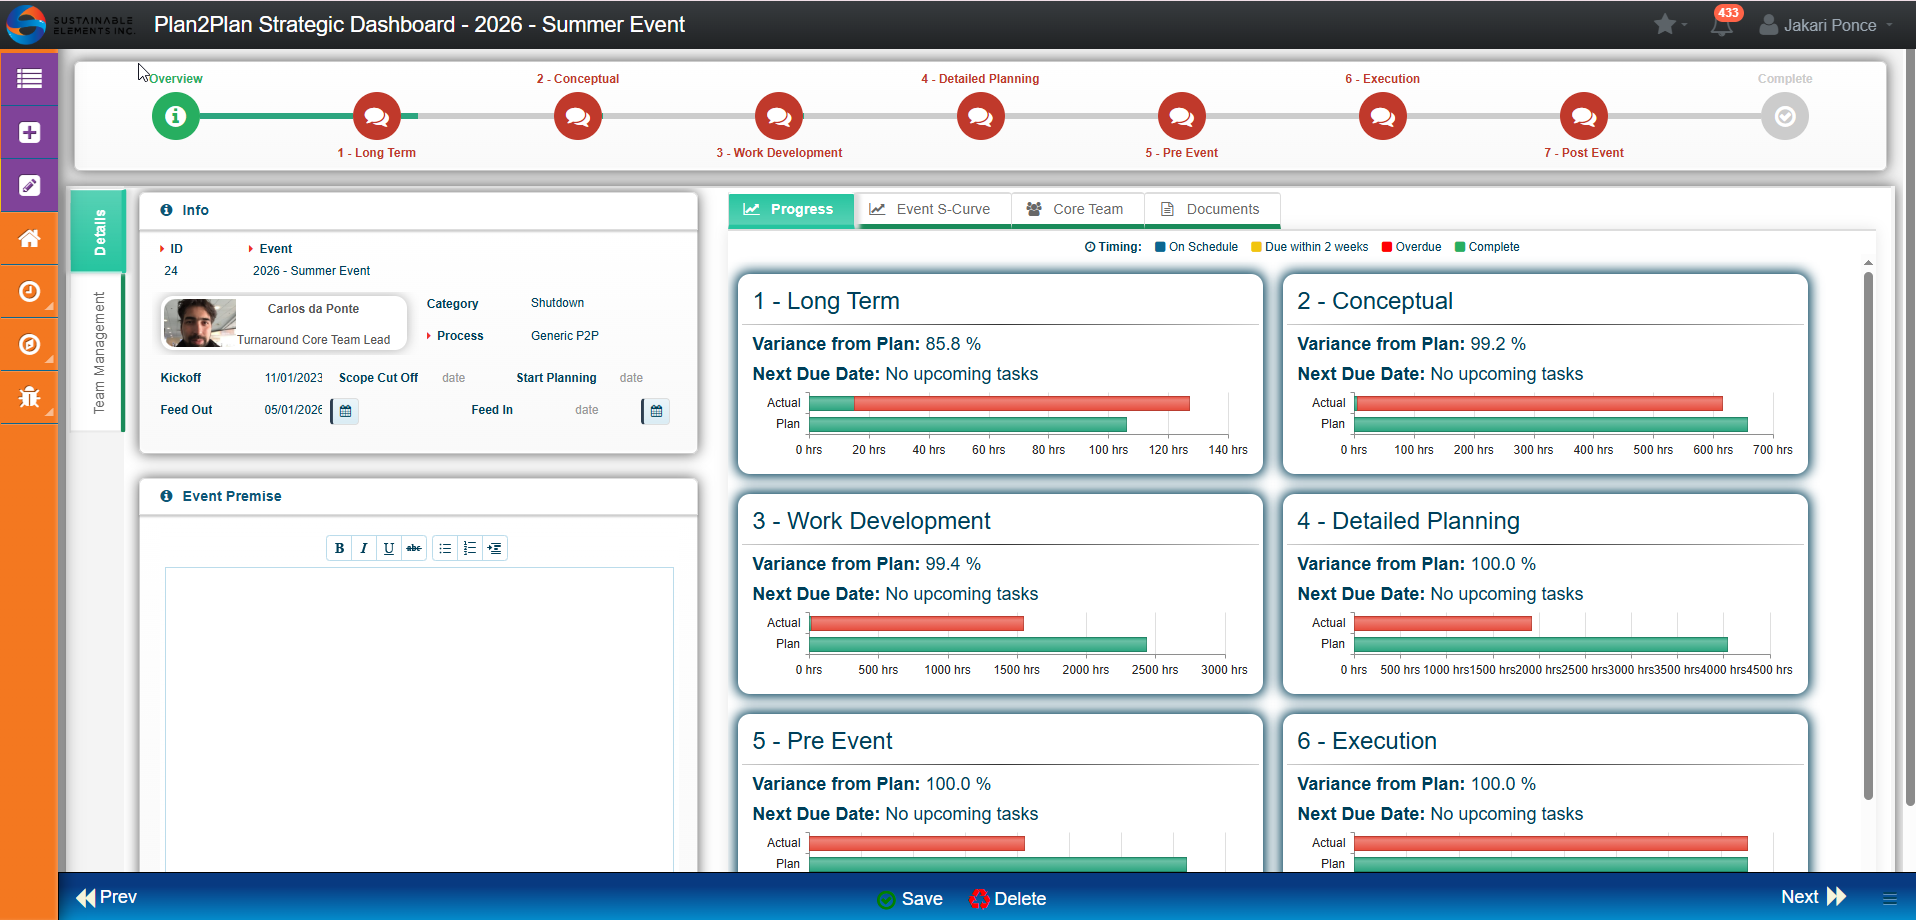Go to Next page
1916x920 pixels.
(1814, 897)
